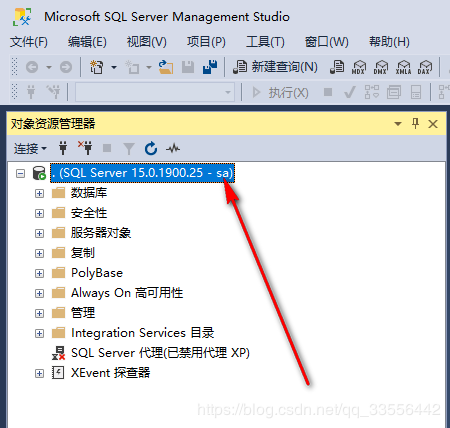The image size is (450, 428).
Task: Open the new project dropdown arrow
Action: click(114, 67)
